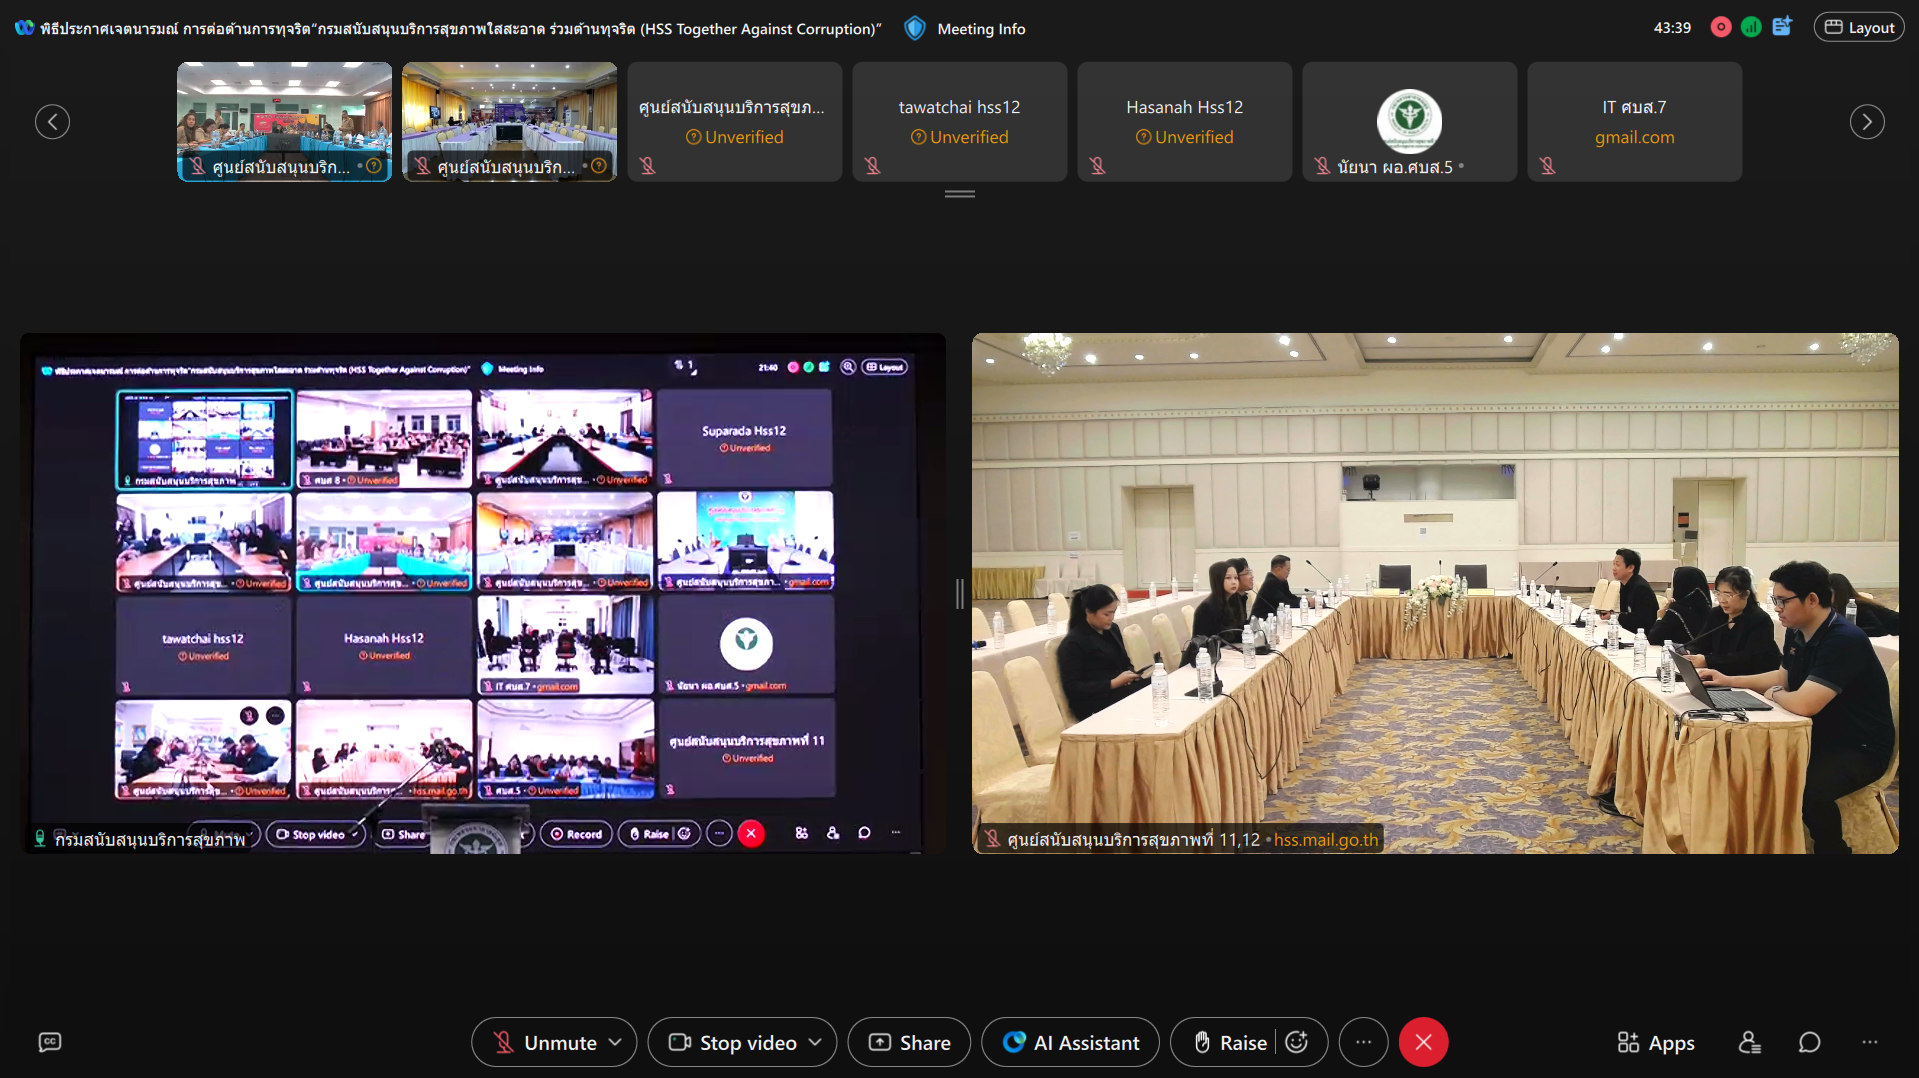The height and width of the screenshot is (1078, 1919).
Task: Open the participants panel icon
Action: pyautogui.click(x=1749, y=1042)
